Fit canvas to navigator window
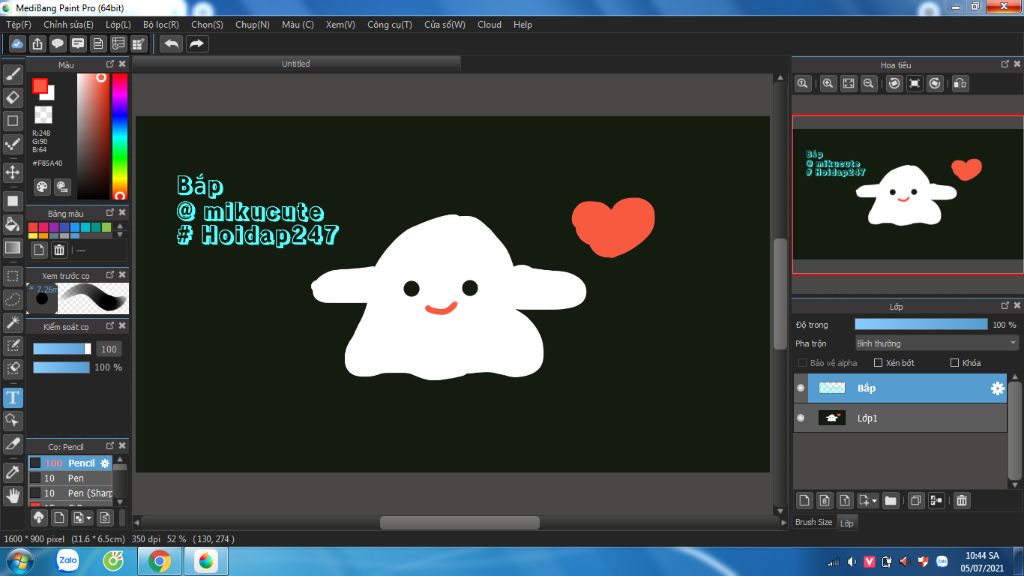Screen dimensions: 1024x576 pyautogui.click(x=848, y=84)
